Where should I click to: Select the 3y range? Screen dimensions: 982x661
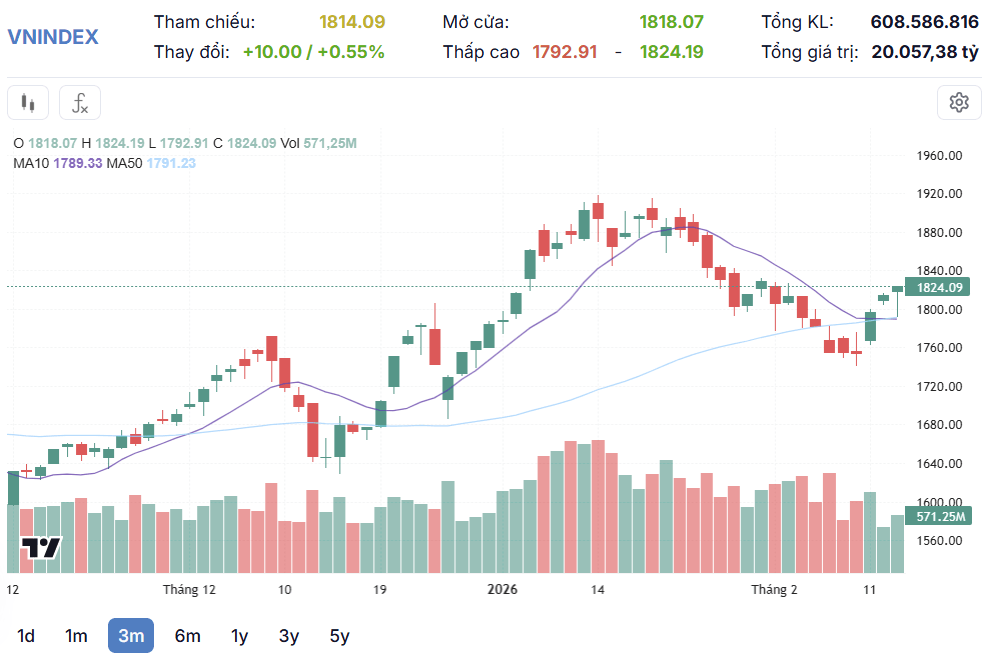[x=289, y=636]
